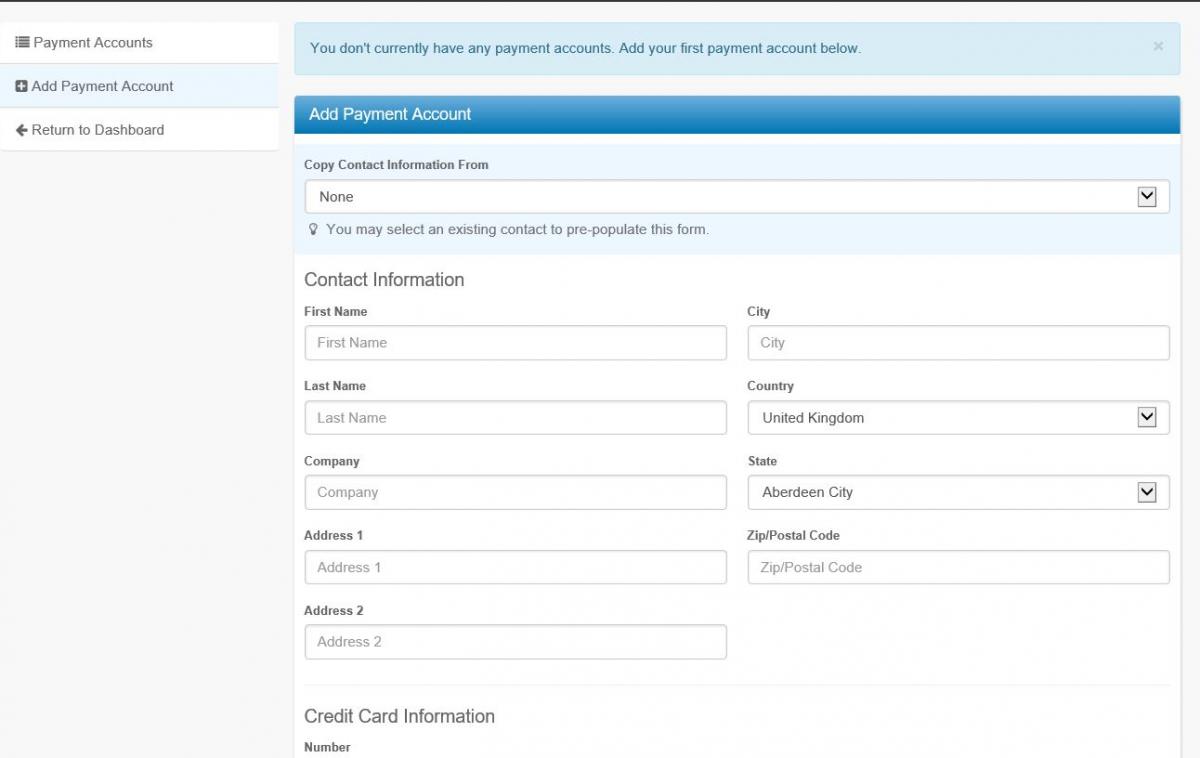This screenshot has height=758, width=1200.
Task: Focus the Zip/Postal Code field
Action: pos(958,567)
